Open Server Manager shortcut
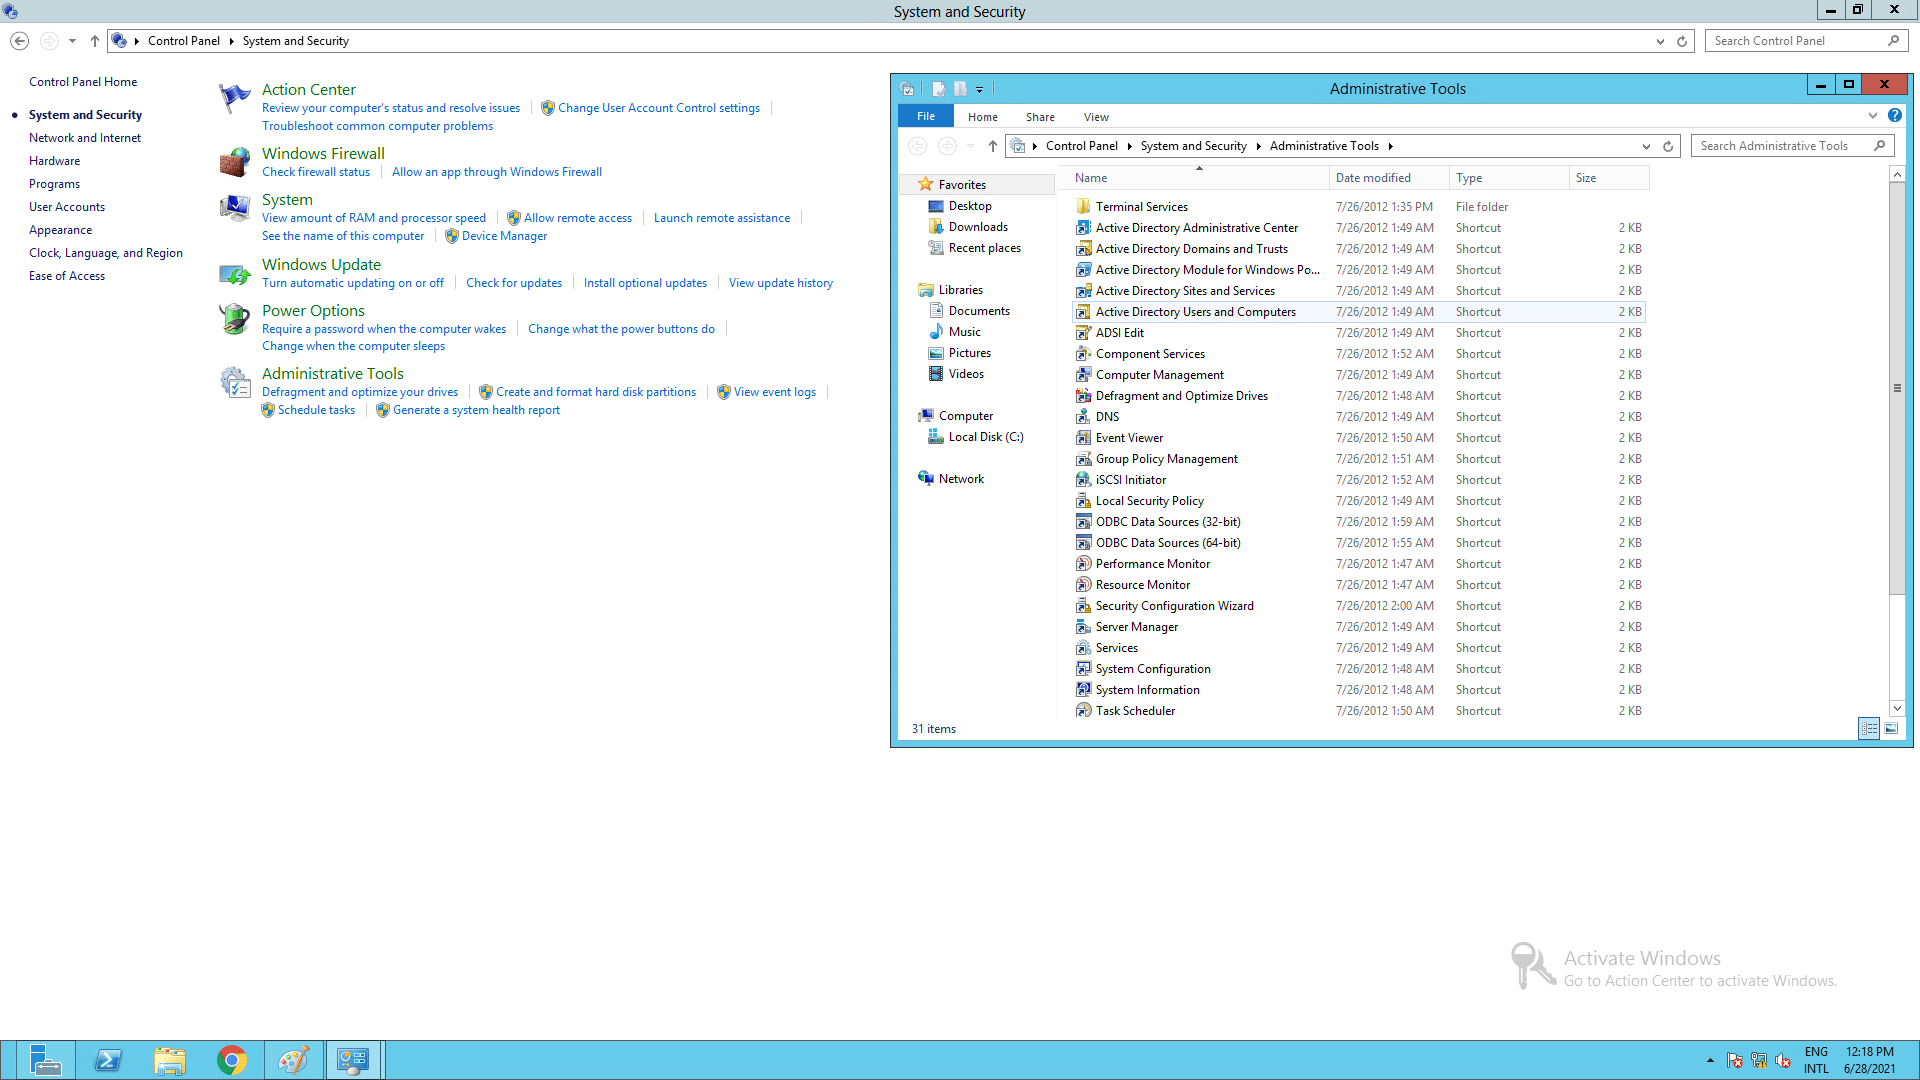 click(1137, 626)
